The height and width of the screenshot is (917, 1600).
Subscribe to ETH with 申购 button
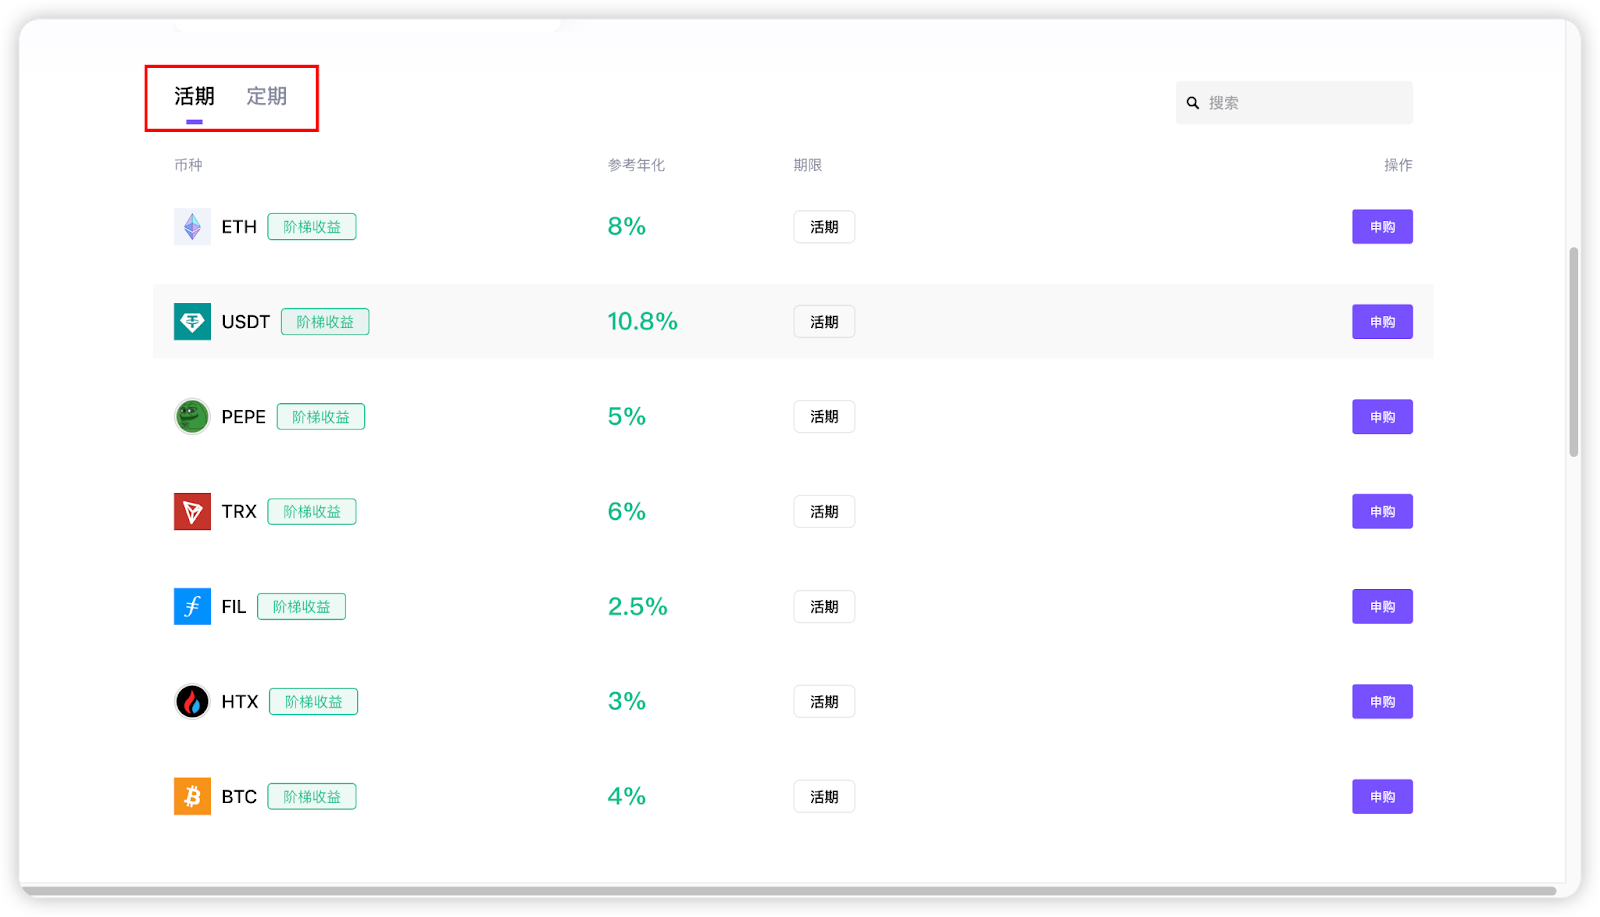tap(1382, 227)
